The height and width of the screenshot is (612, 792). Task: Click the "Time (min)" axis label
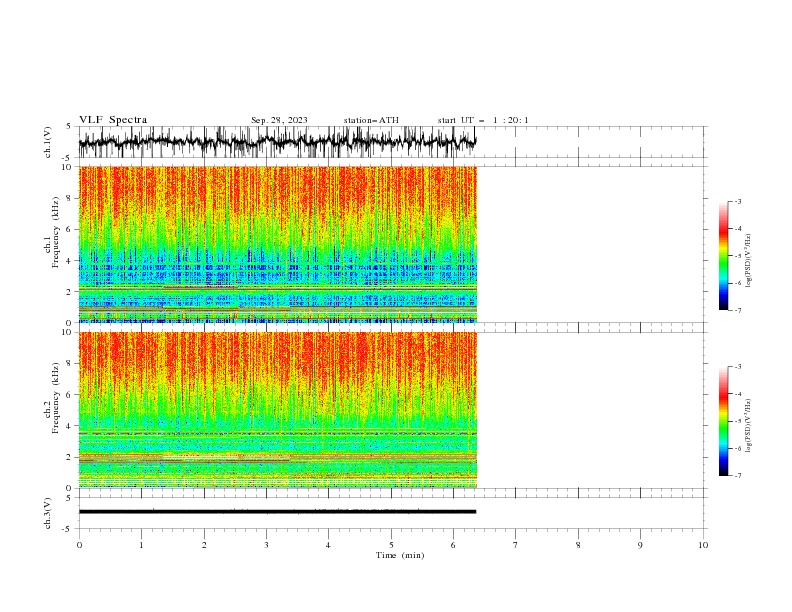(400, 555)
